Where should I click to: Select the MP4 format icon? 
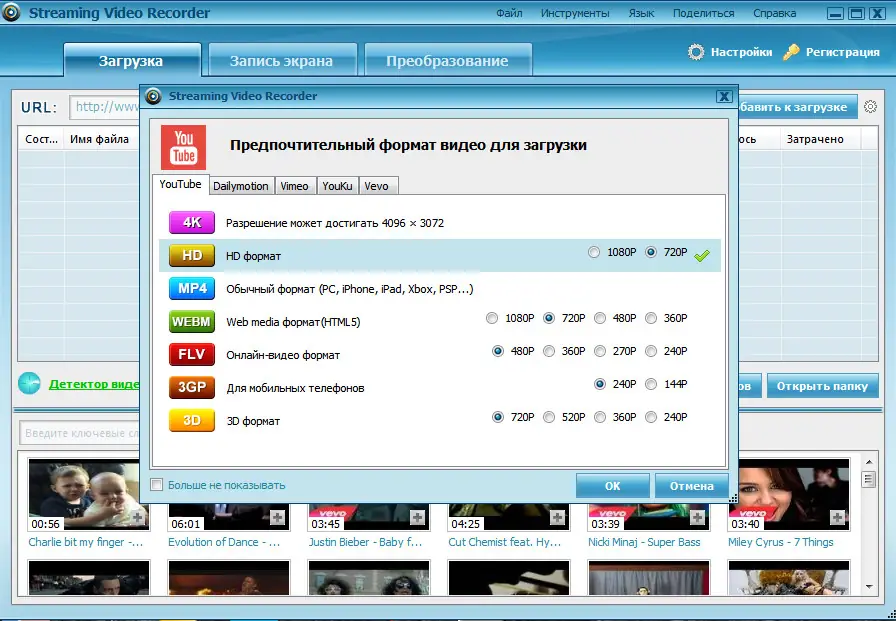(191, 288)
